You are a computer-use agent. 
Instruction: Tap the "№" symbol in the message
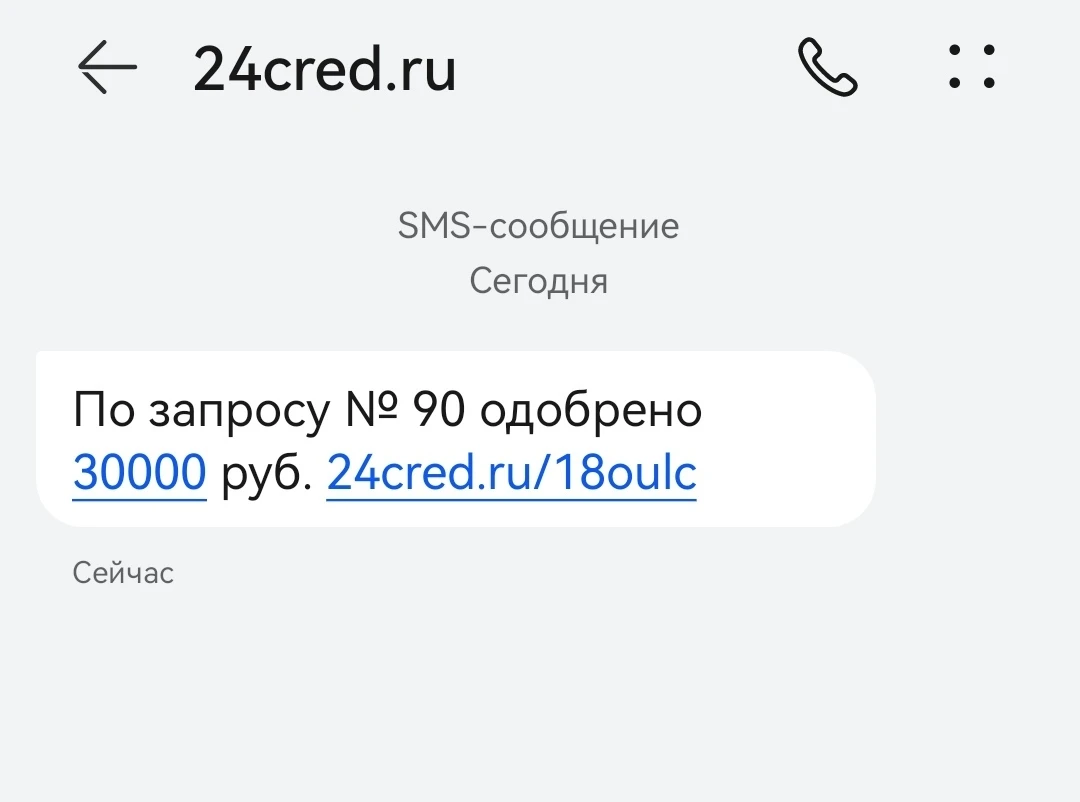(370, 411)
